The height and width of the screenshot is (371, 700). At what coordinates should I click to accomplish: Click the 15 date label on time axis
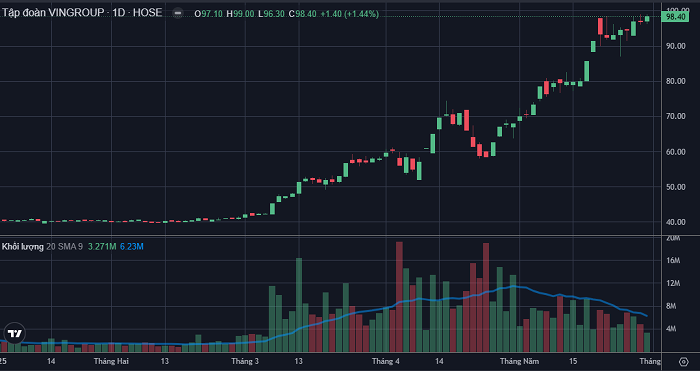[x=573, y=361]
